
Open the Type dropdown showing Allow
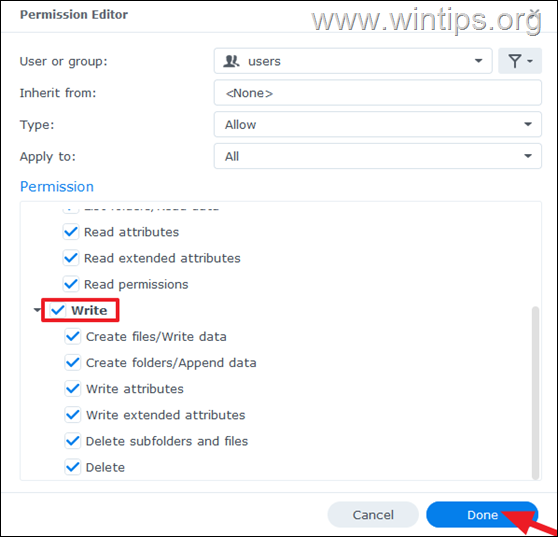[378, 125]
